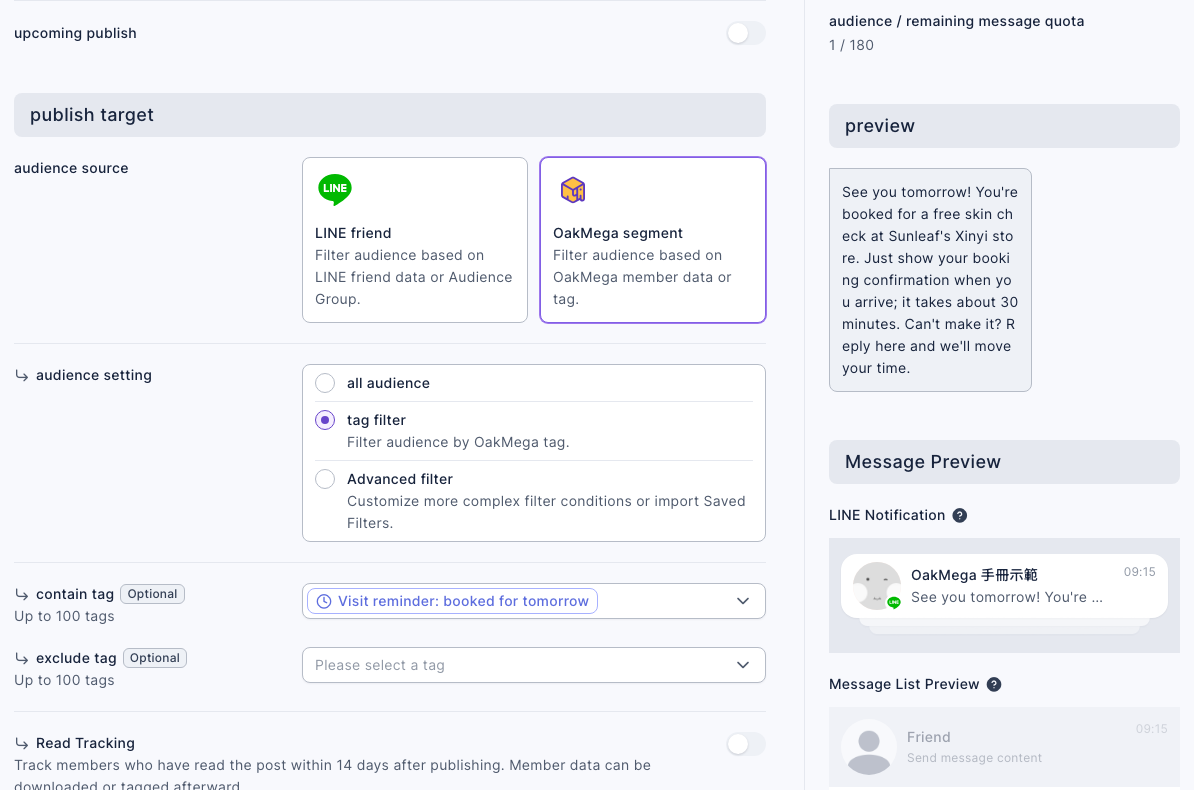The width and height of the screenshot is (1194, 790).
Task: Click 'Filter audience by OakMega tag.' description
Action: tap(458, 443)
